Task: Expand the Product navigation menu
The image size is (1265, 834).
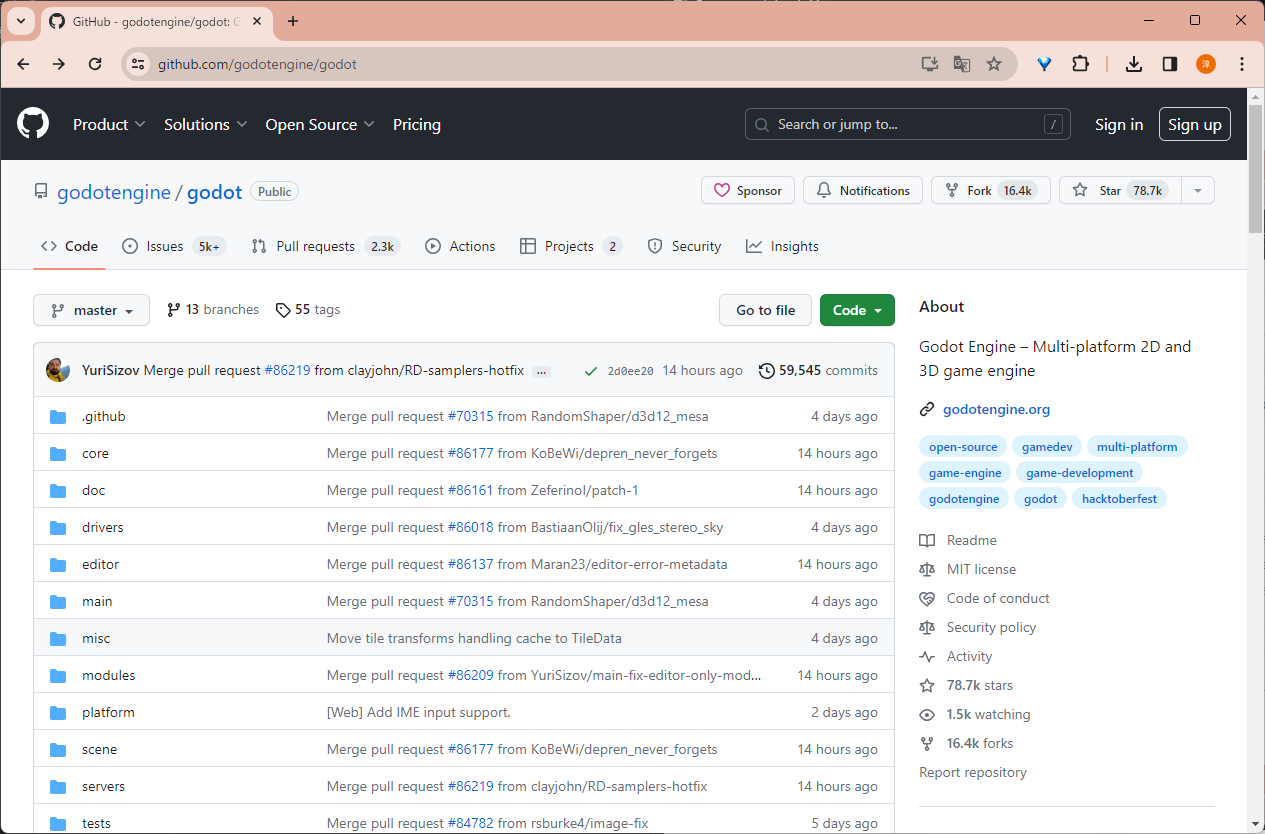Action: tap(109, 124)
